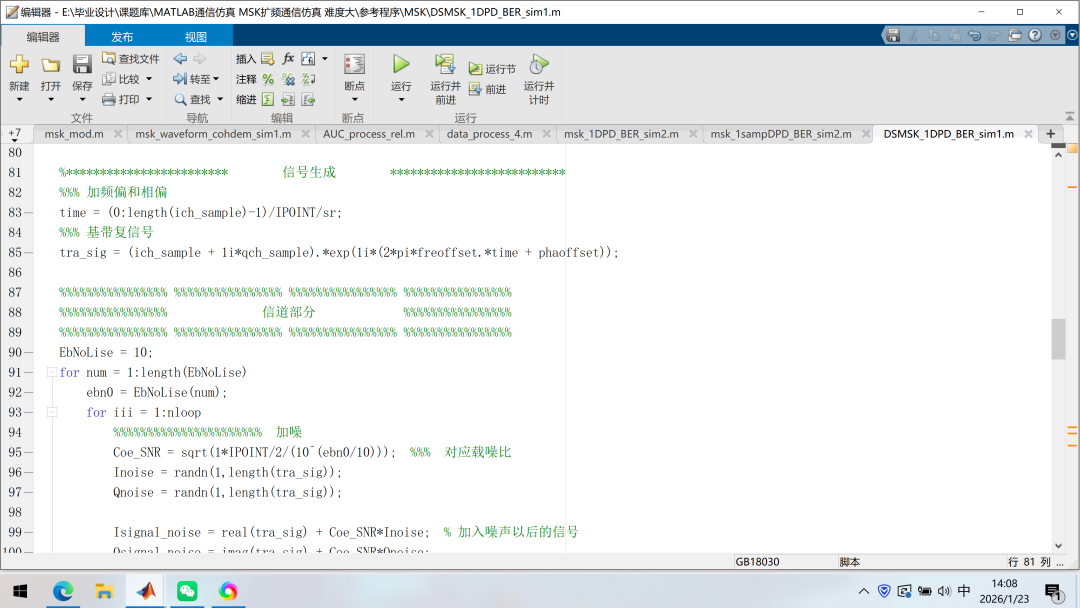Open help via the question mark icon

(1035, 35)
